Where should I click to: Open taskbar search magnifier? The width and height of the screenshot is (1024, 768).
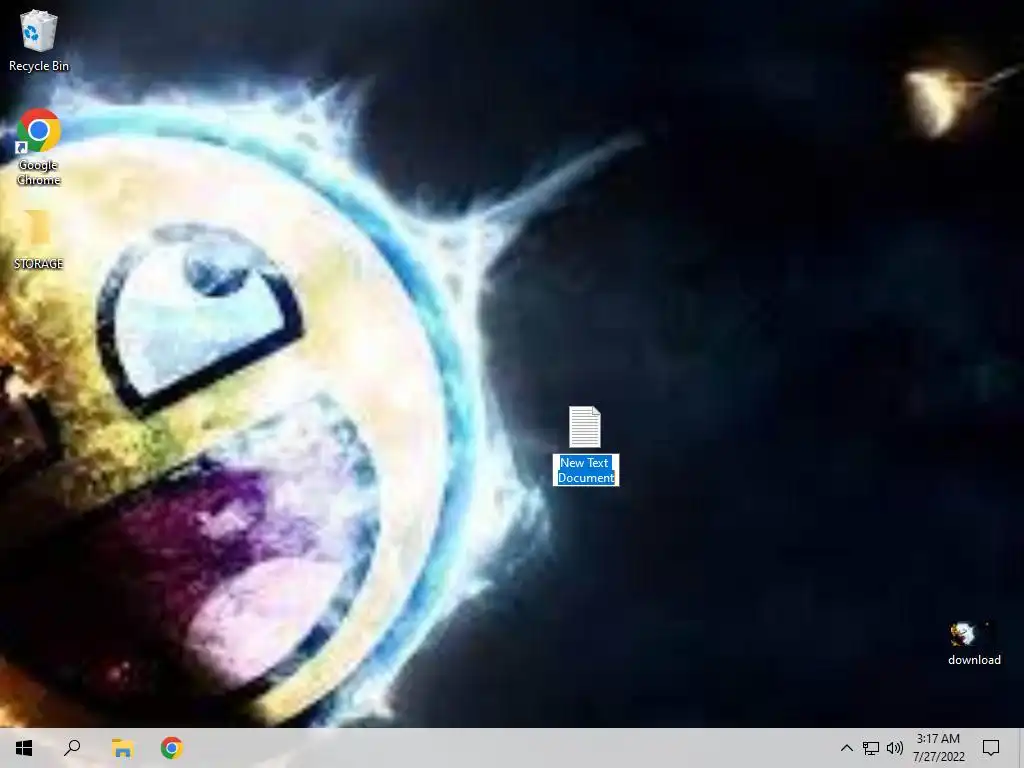[x=72, y=748]
